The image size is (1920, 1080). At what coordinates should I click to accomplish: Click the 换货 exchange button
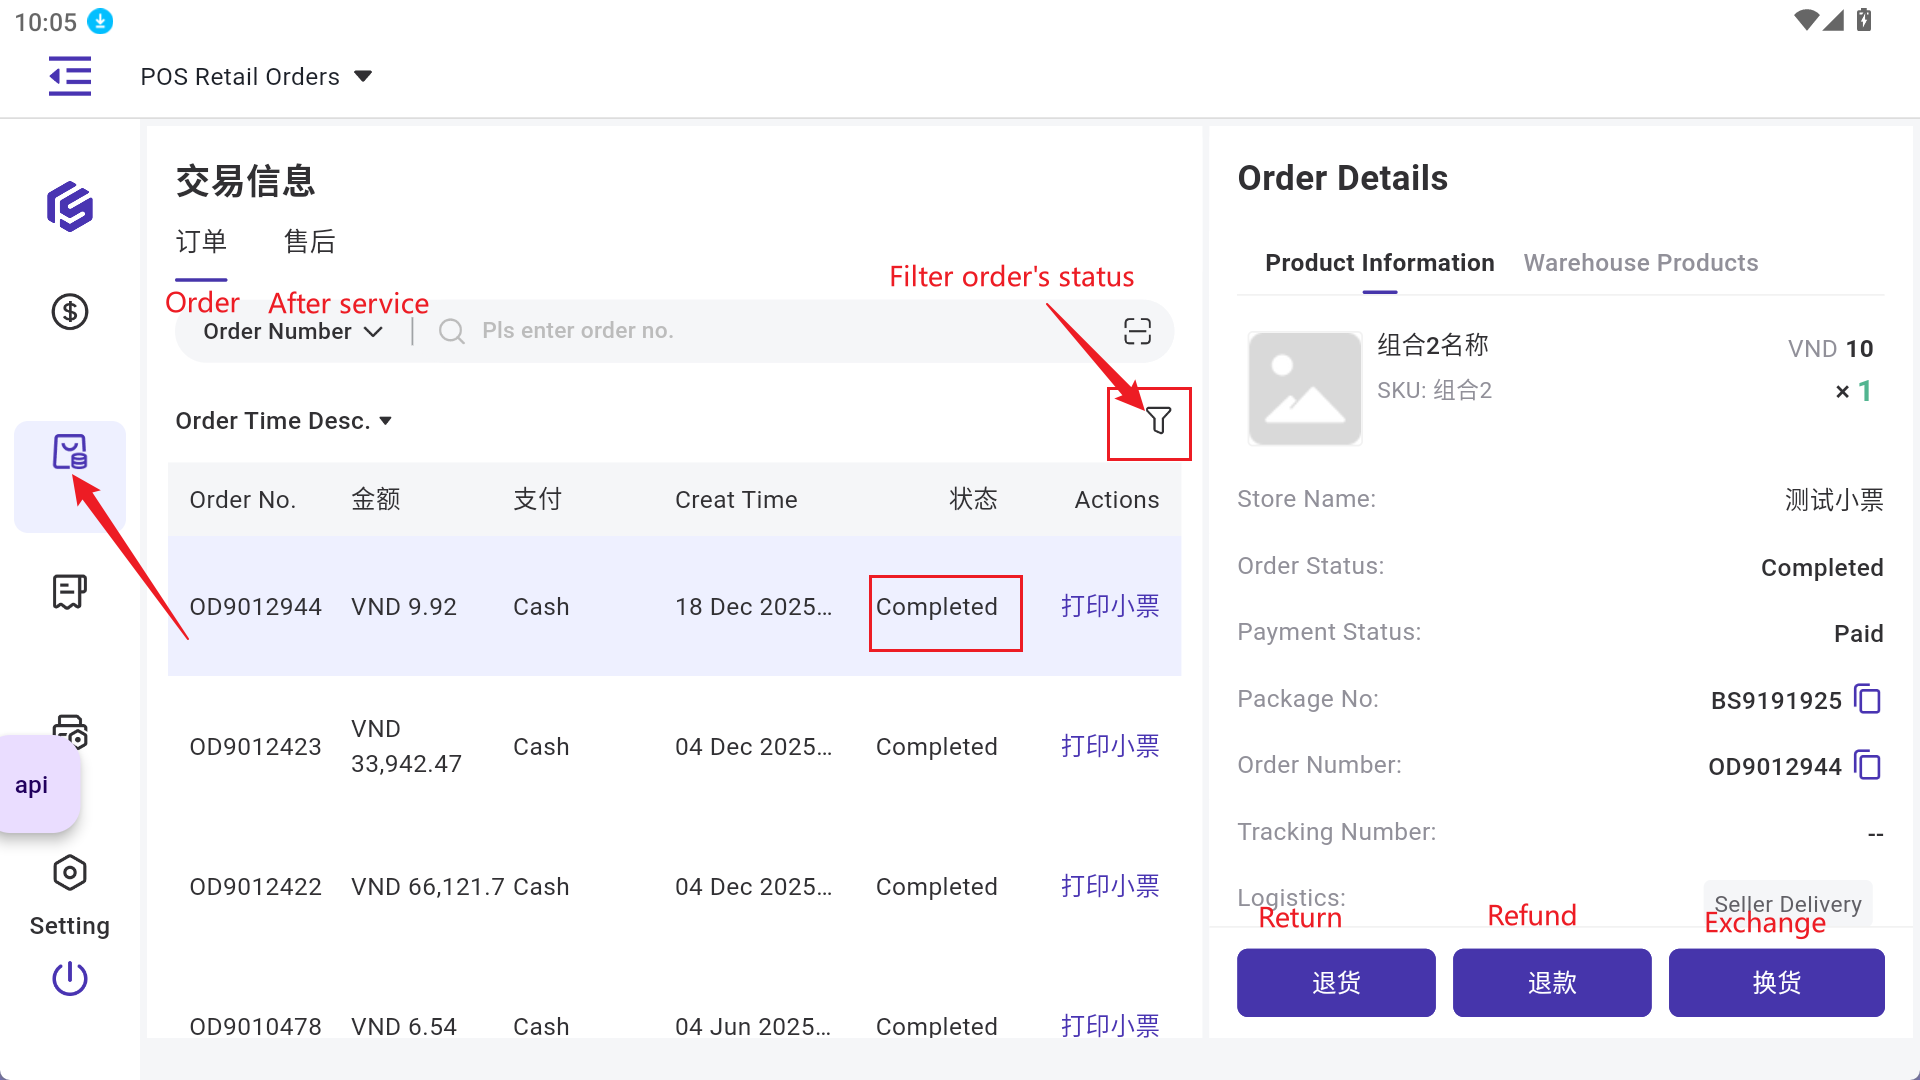[x=1776, y=983]
